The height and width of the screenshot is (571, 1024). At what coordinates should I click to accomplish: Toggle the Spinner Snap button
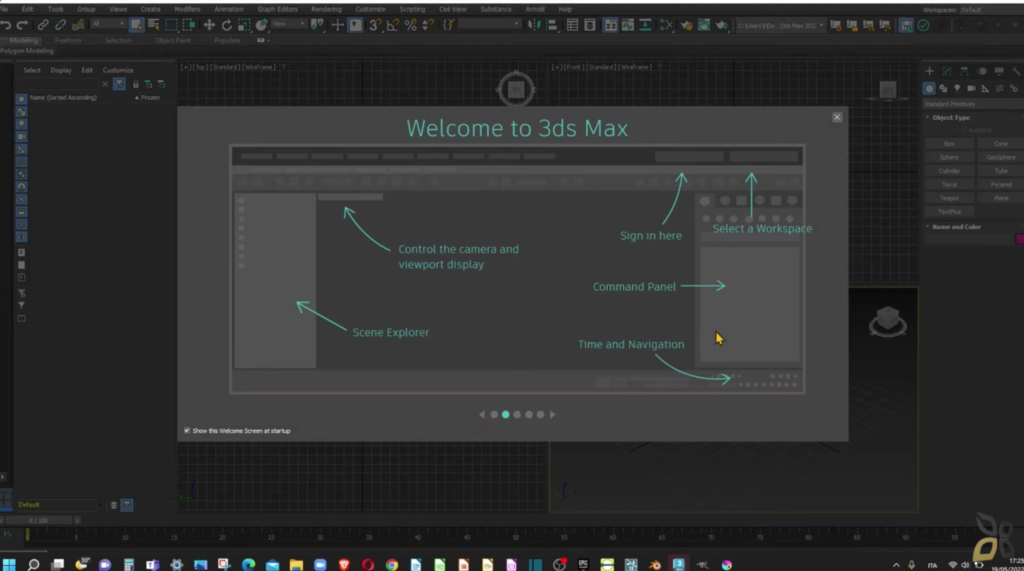[428, 25]
